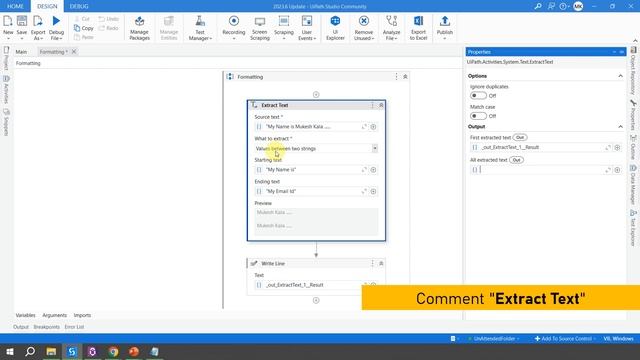Add activity above Extract Text
Image resolution: width=640 pixels, height=360 pixels.
(x=316, y=95)
